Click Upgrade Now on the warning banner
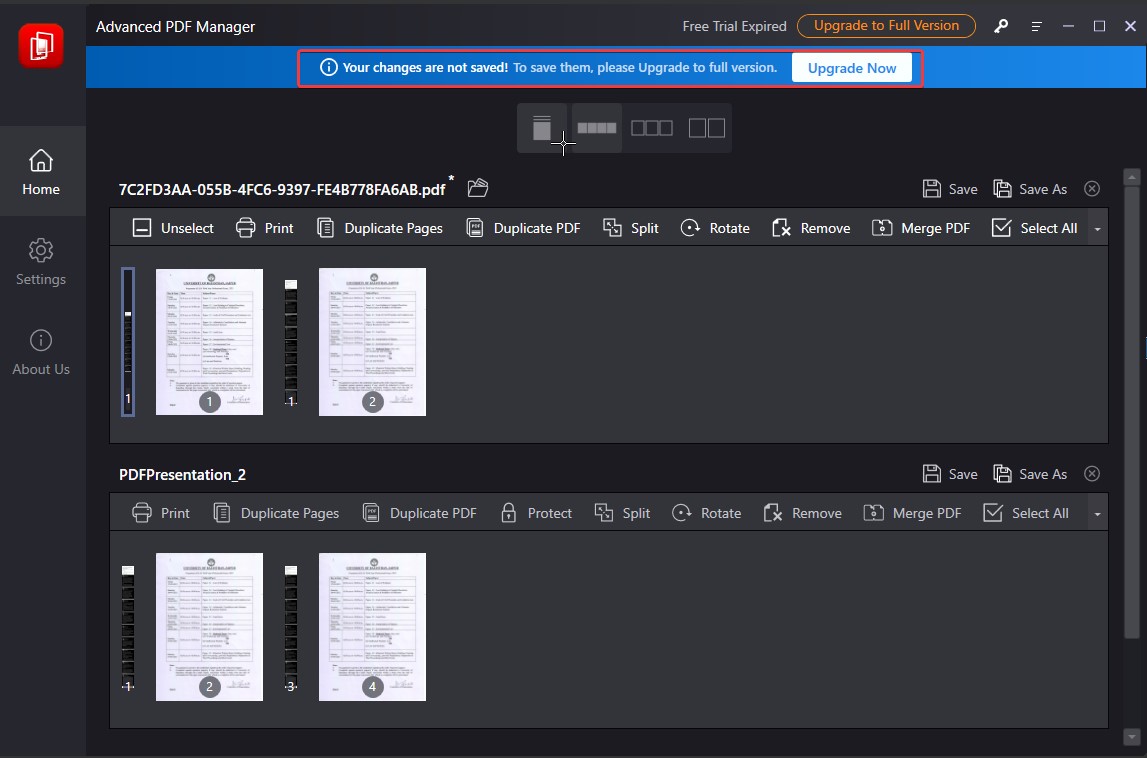 click(x=851, y=68)
